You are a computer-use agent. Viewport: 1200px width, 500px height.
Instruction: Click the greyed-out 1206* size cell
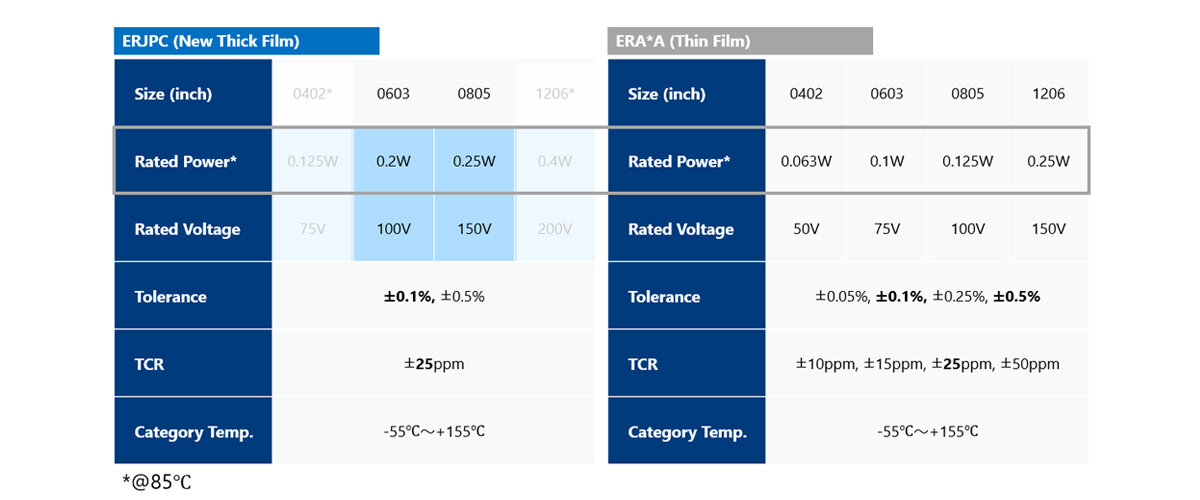coord(555,94)
